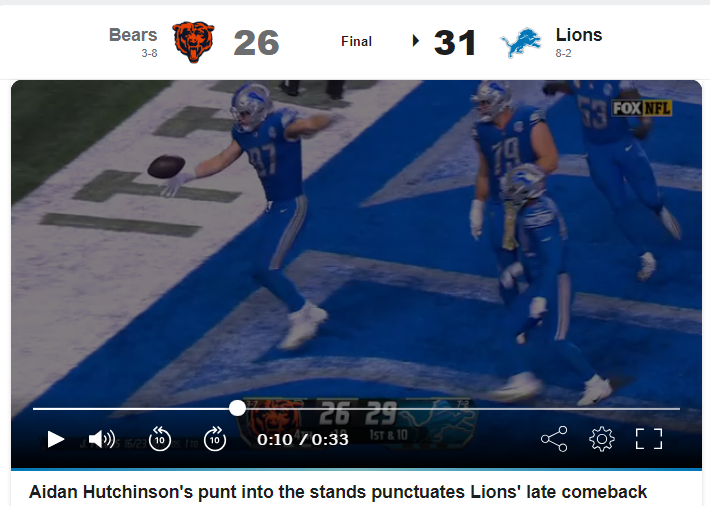The image size is (710, 506).
Task: Skip forward 10 seconds
Action: (x=215, y=439)
